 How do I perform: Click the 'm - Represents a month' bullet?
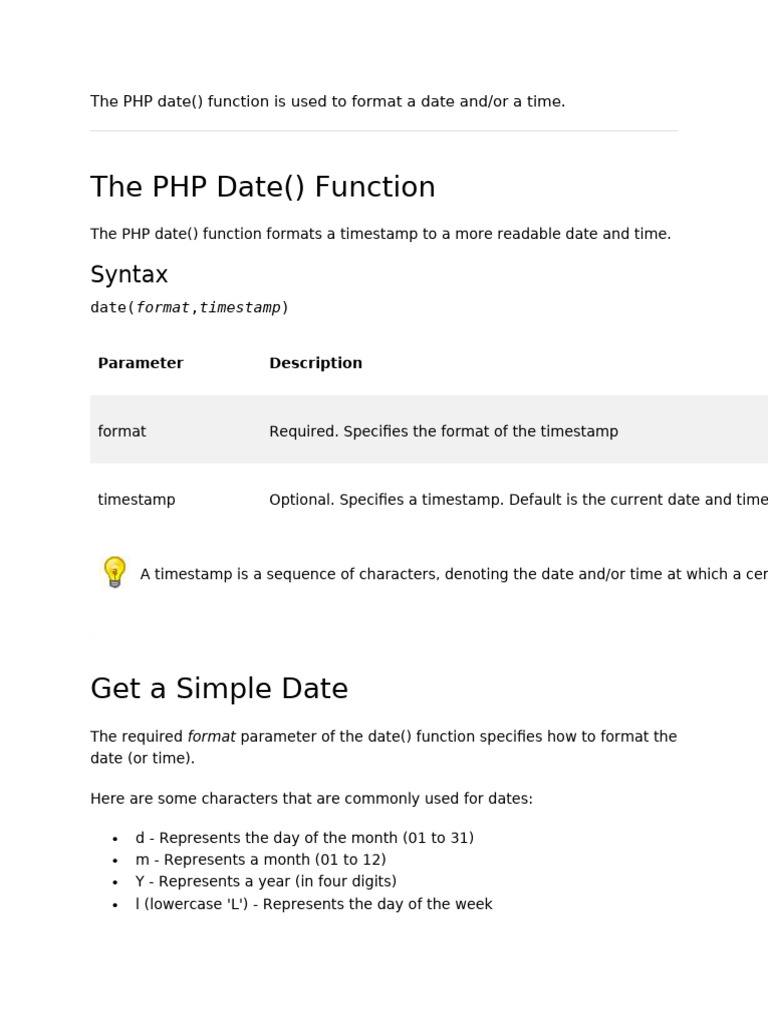click(260, 860)
